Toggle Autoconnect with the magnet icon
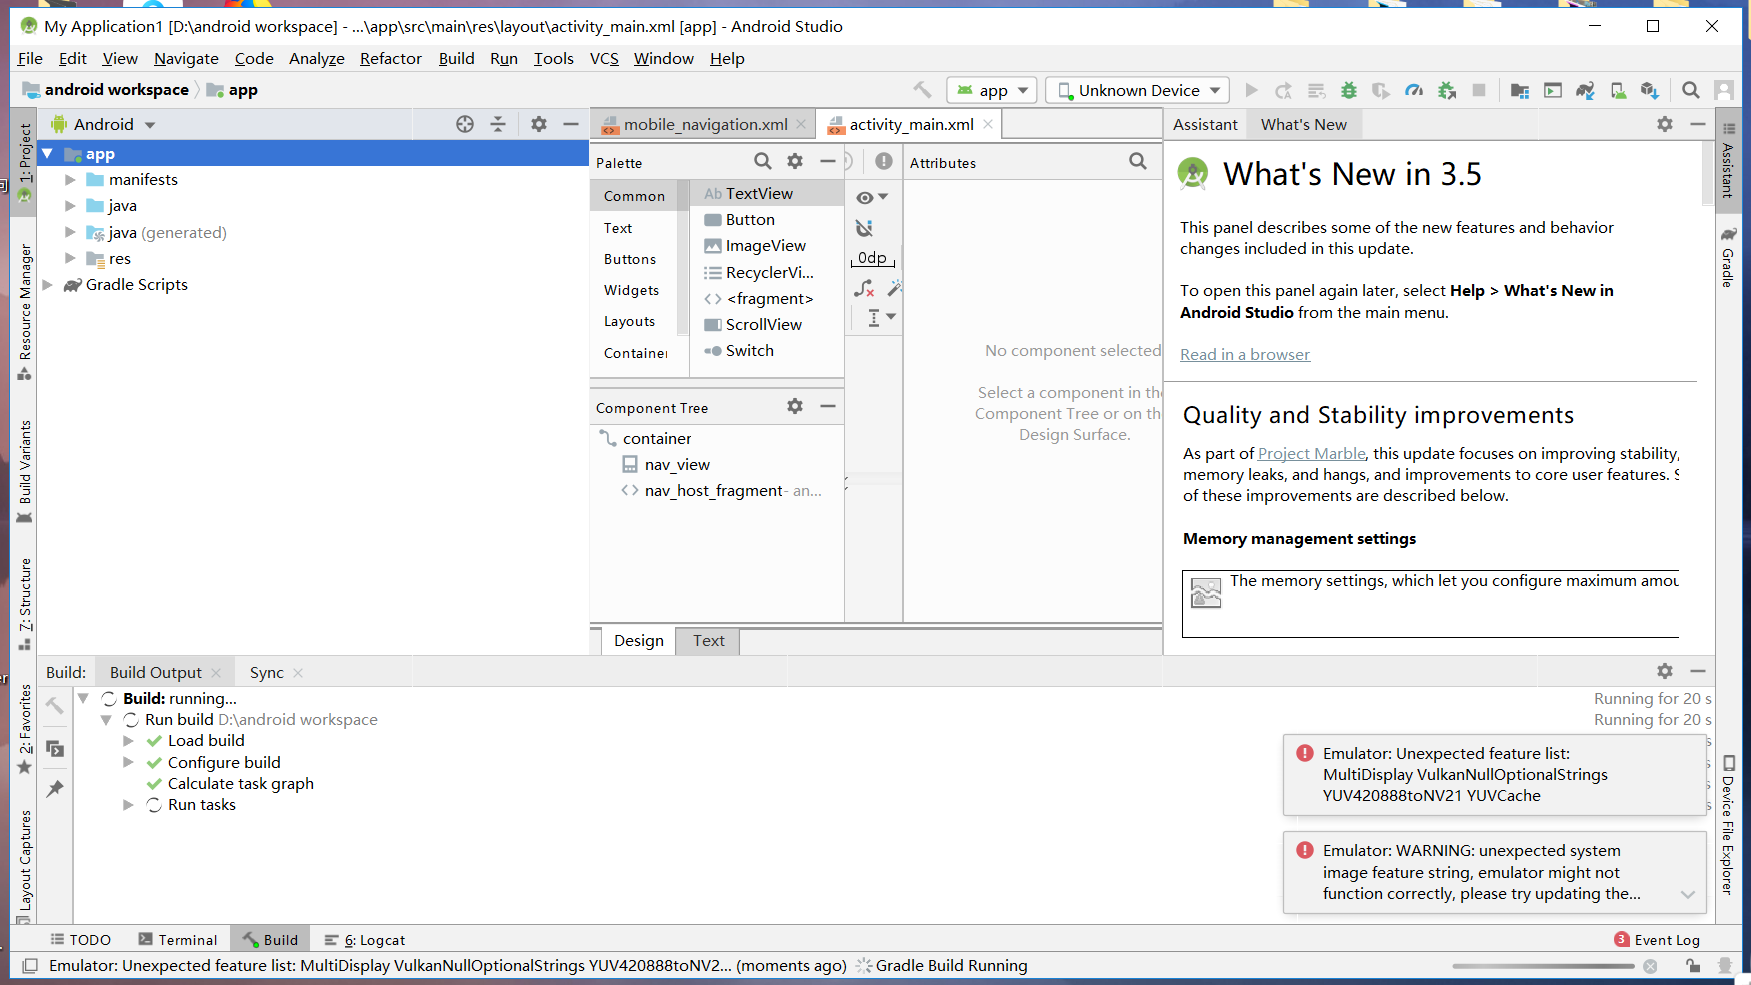Screen dimensions: 1751x985 (864, 228)
